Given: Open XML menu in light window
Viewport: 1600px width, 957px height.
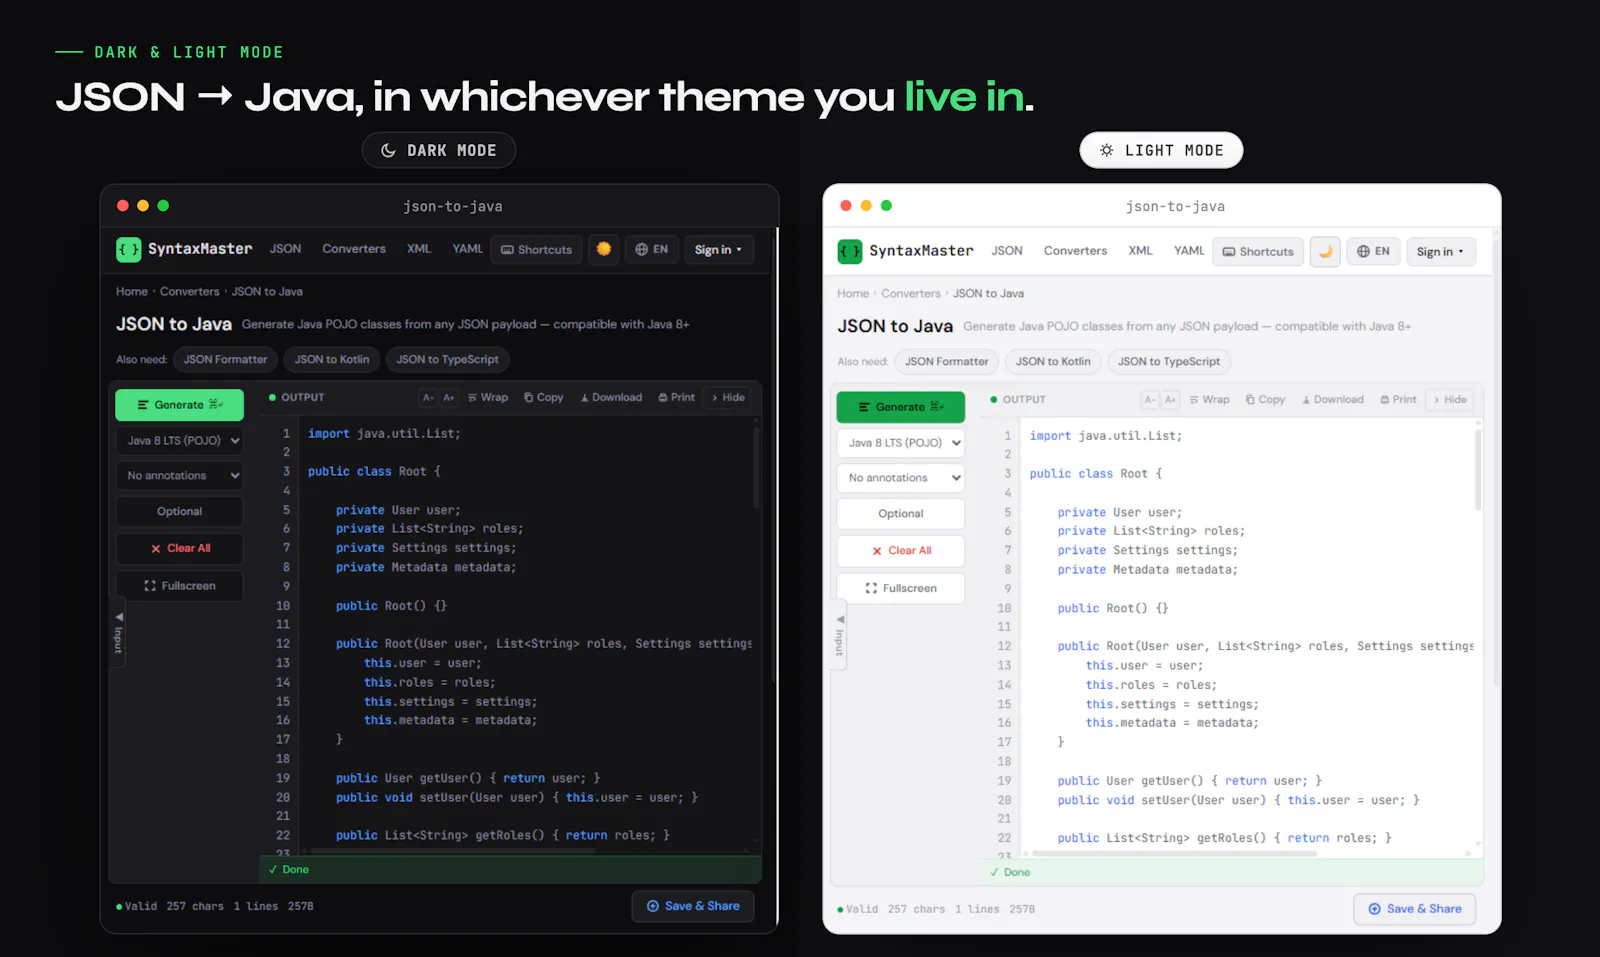Looking at the screenshot, I should pos(1140,251).
